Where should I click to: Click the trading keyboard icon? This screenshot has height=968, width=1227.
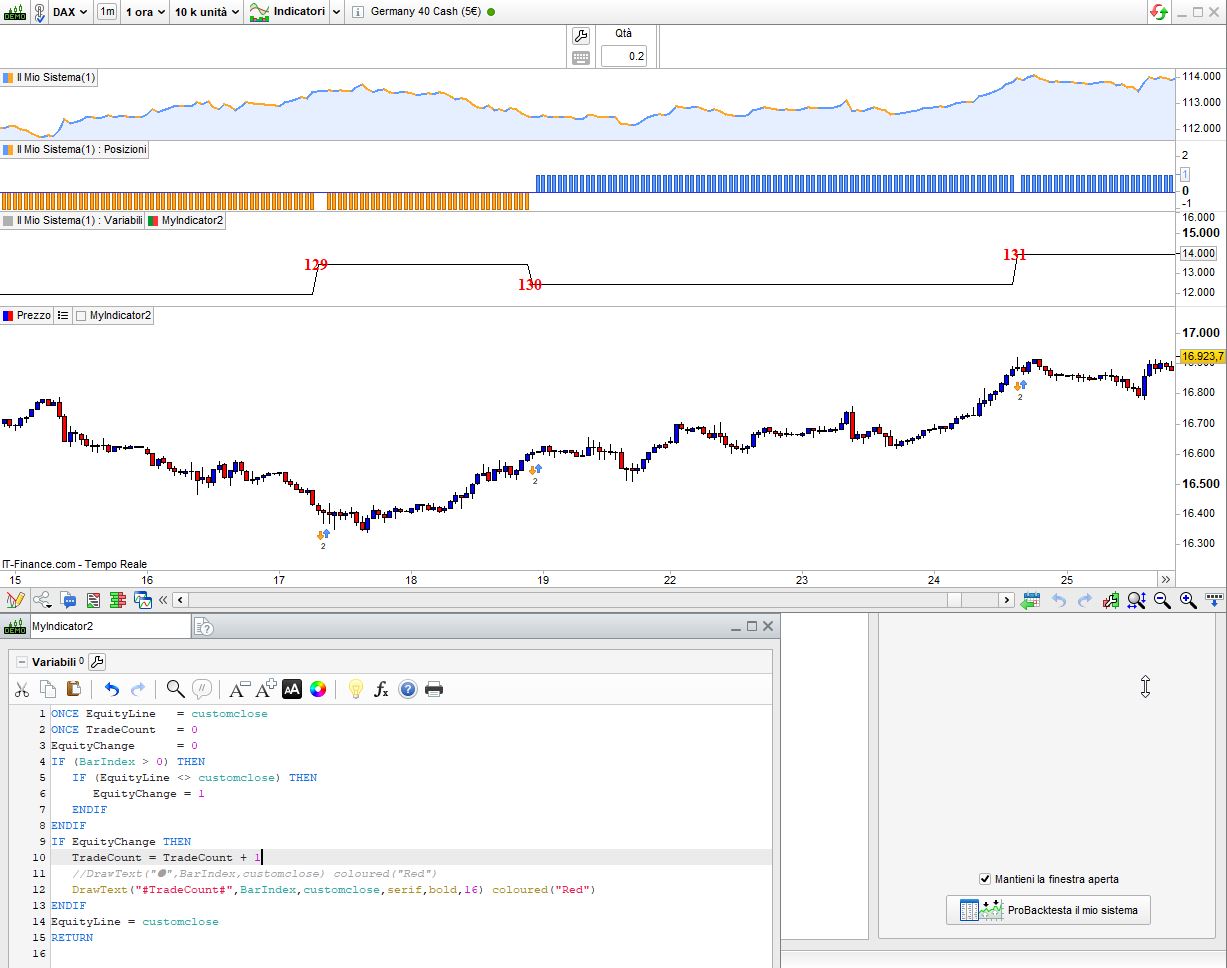coord(581,58)
